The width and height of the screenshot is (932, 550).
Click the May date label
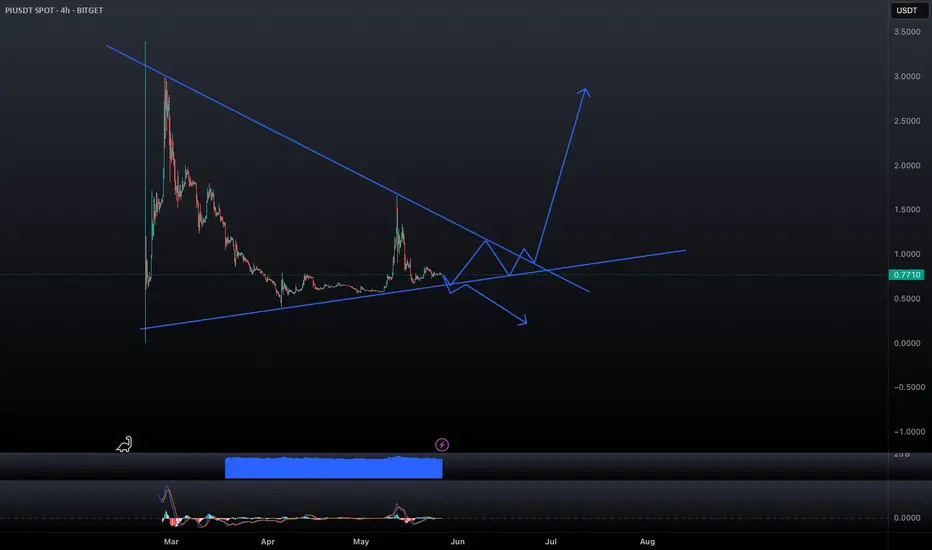361,542
